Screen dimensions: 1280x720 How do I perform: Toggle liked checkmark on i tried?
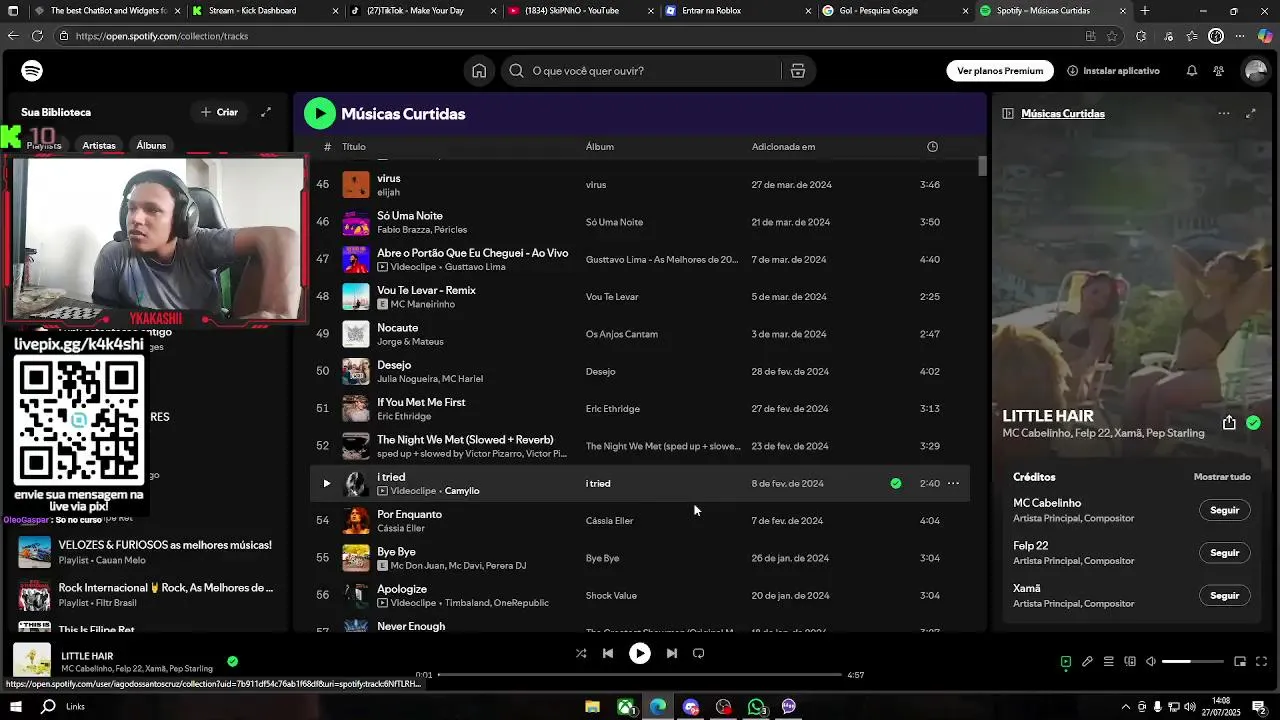pos(896,484)
